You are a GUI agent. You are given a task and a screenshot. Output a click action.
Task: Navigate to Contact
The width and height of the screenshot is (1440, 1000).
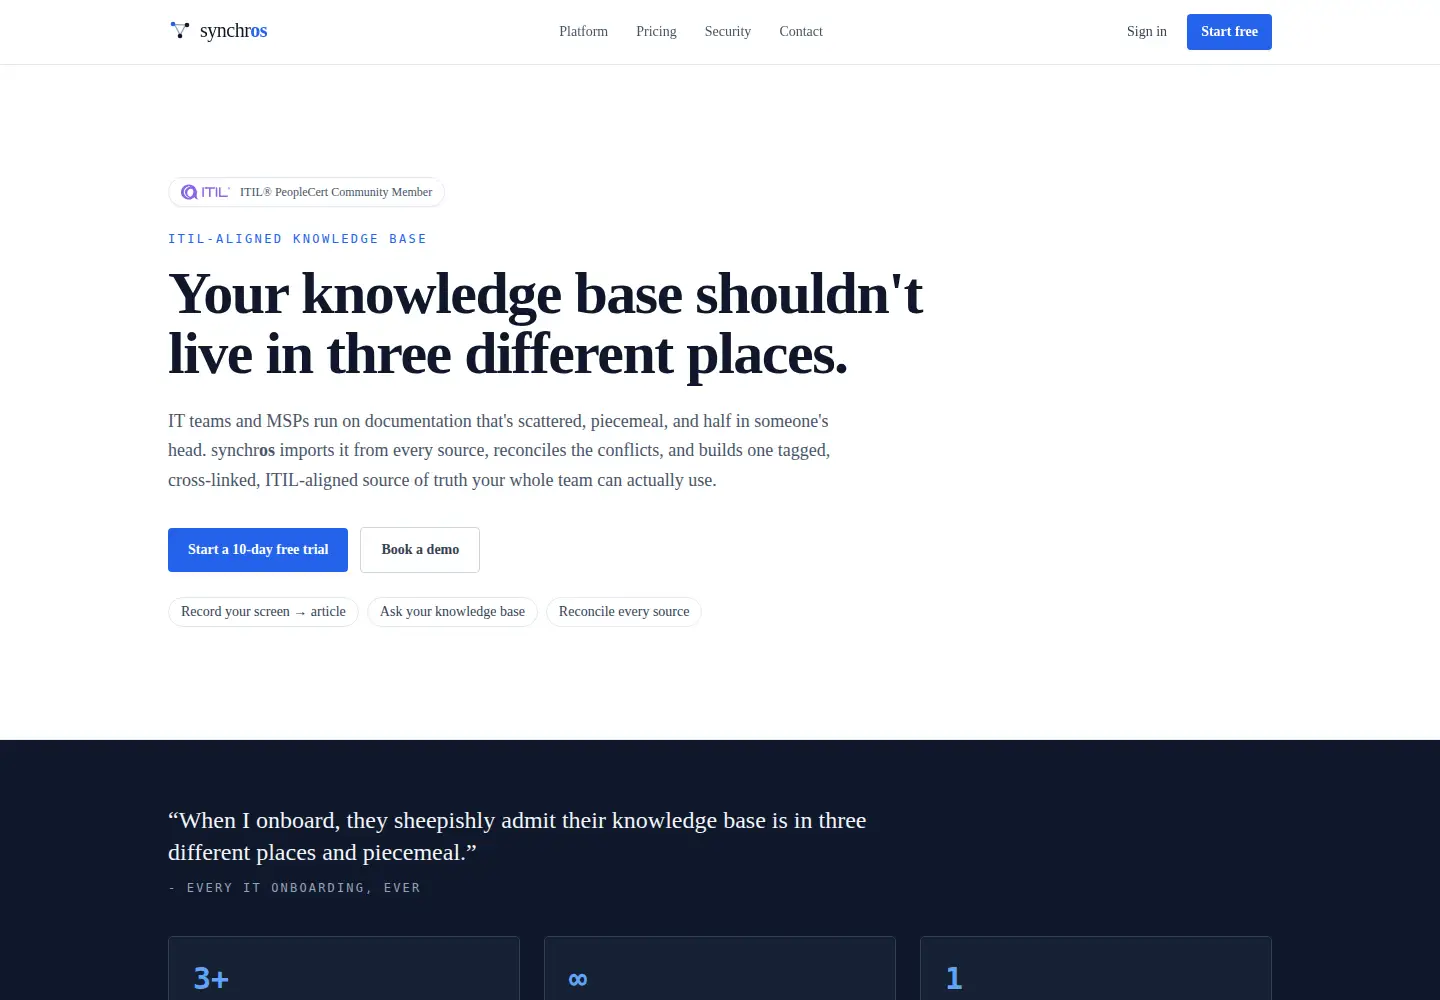coord(801,32)
